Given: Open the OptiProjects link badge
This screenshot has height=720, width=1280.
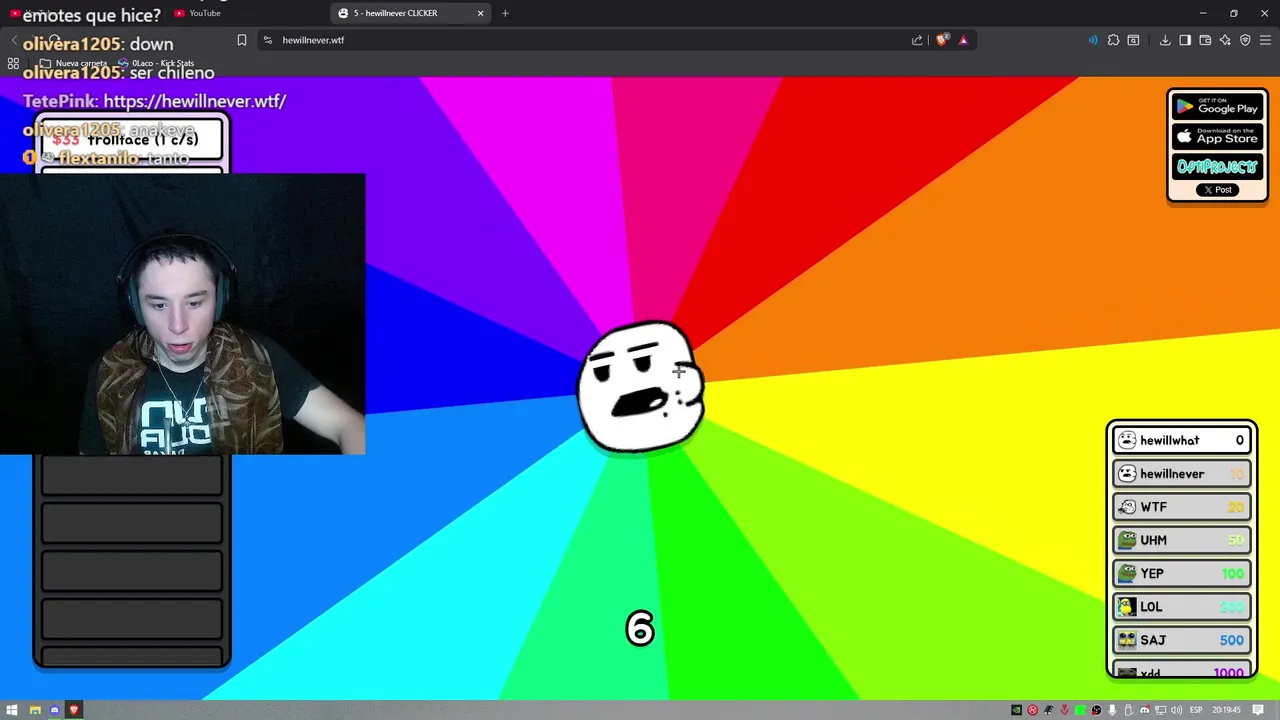Looking at the screenshot, I should click(x=1217, y=166).
